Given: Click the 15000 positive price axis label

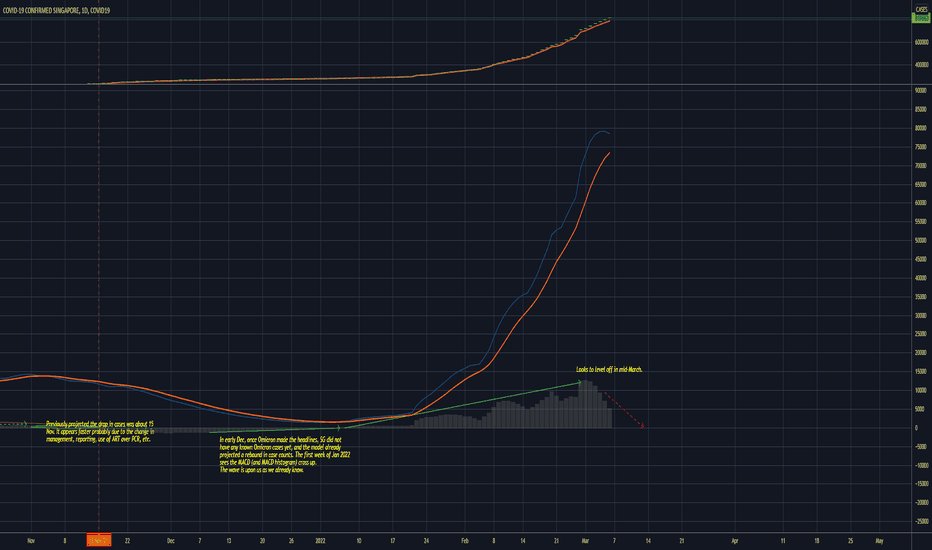Looking at the screenshot, I should click(921, 372).
